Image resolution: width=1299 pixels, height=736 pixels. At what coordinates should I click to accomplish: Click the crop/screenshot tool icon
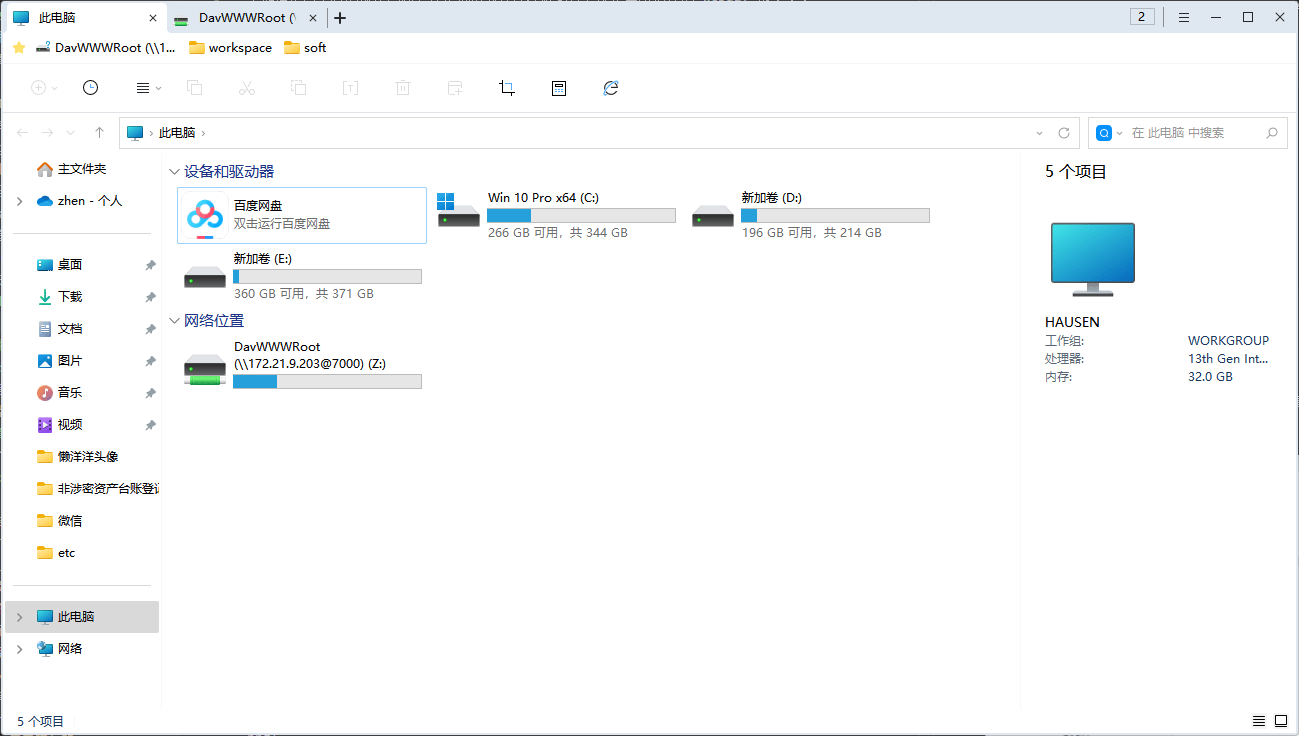tap(507, 88)
